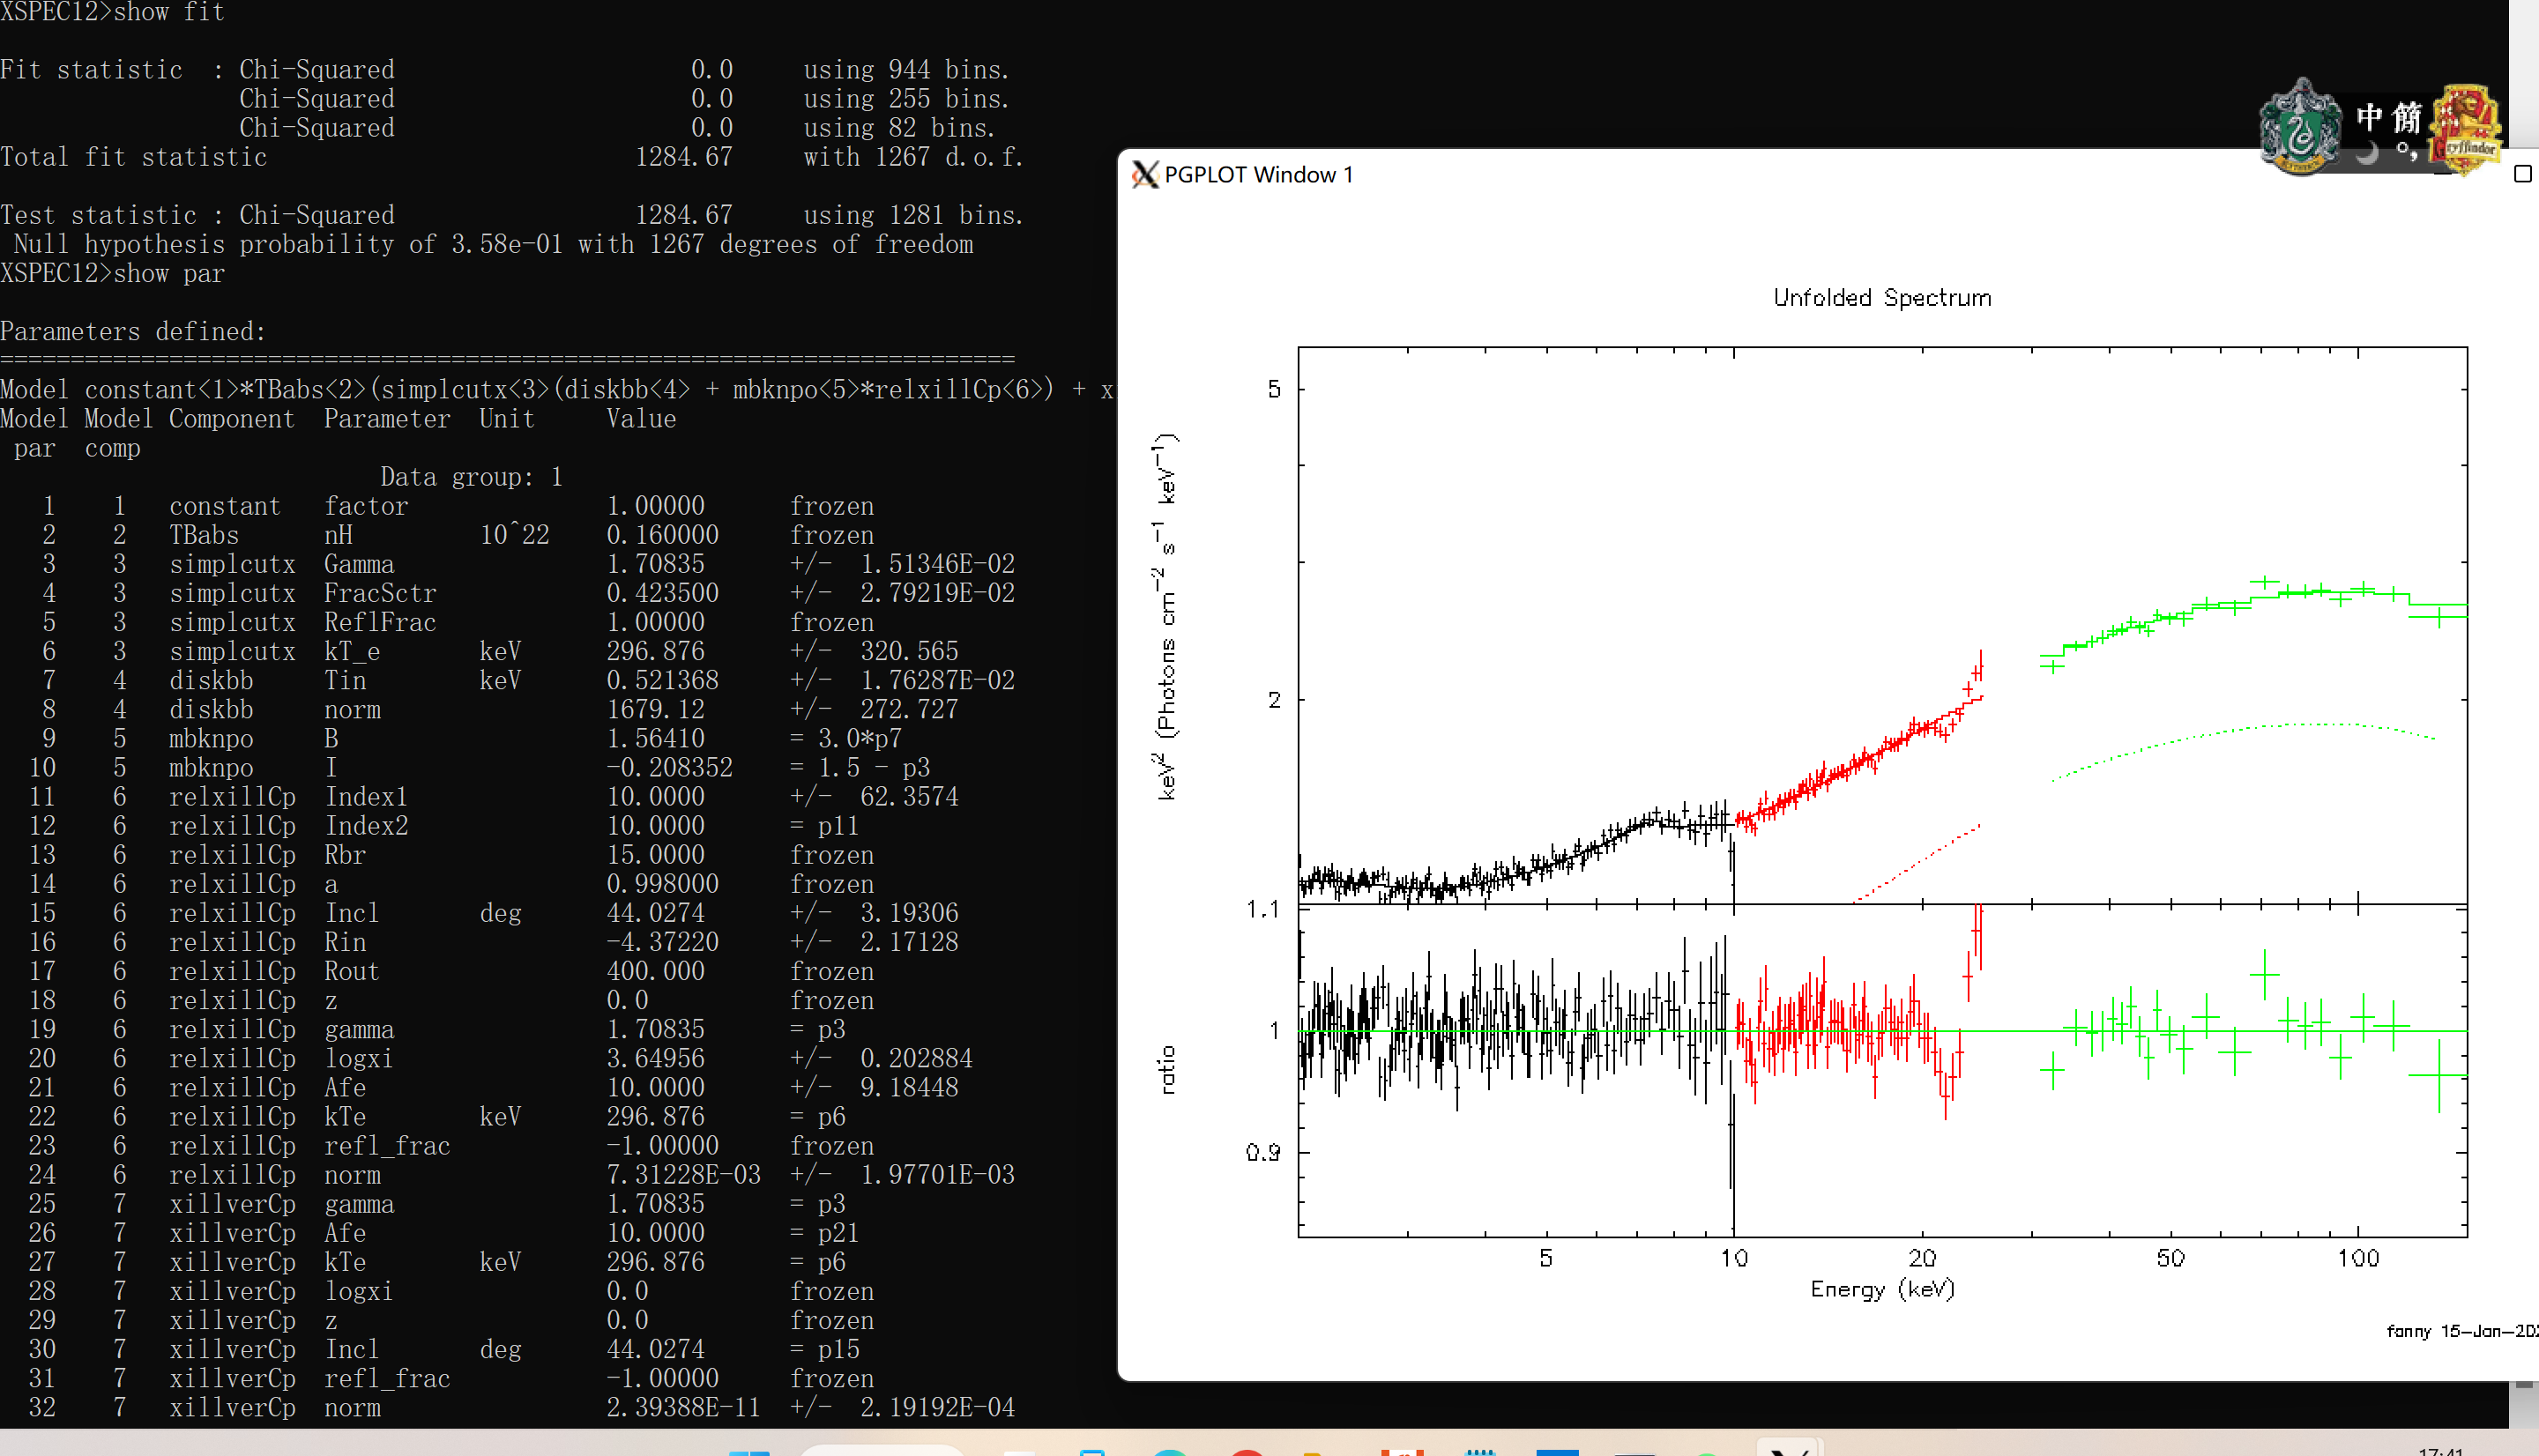Click the 'Null hypothesis probability' line
This screenshot has width=2539, height=1456.
click(493, 244)
